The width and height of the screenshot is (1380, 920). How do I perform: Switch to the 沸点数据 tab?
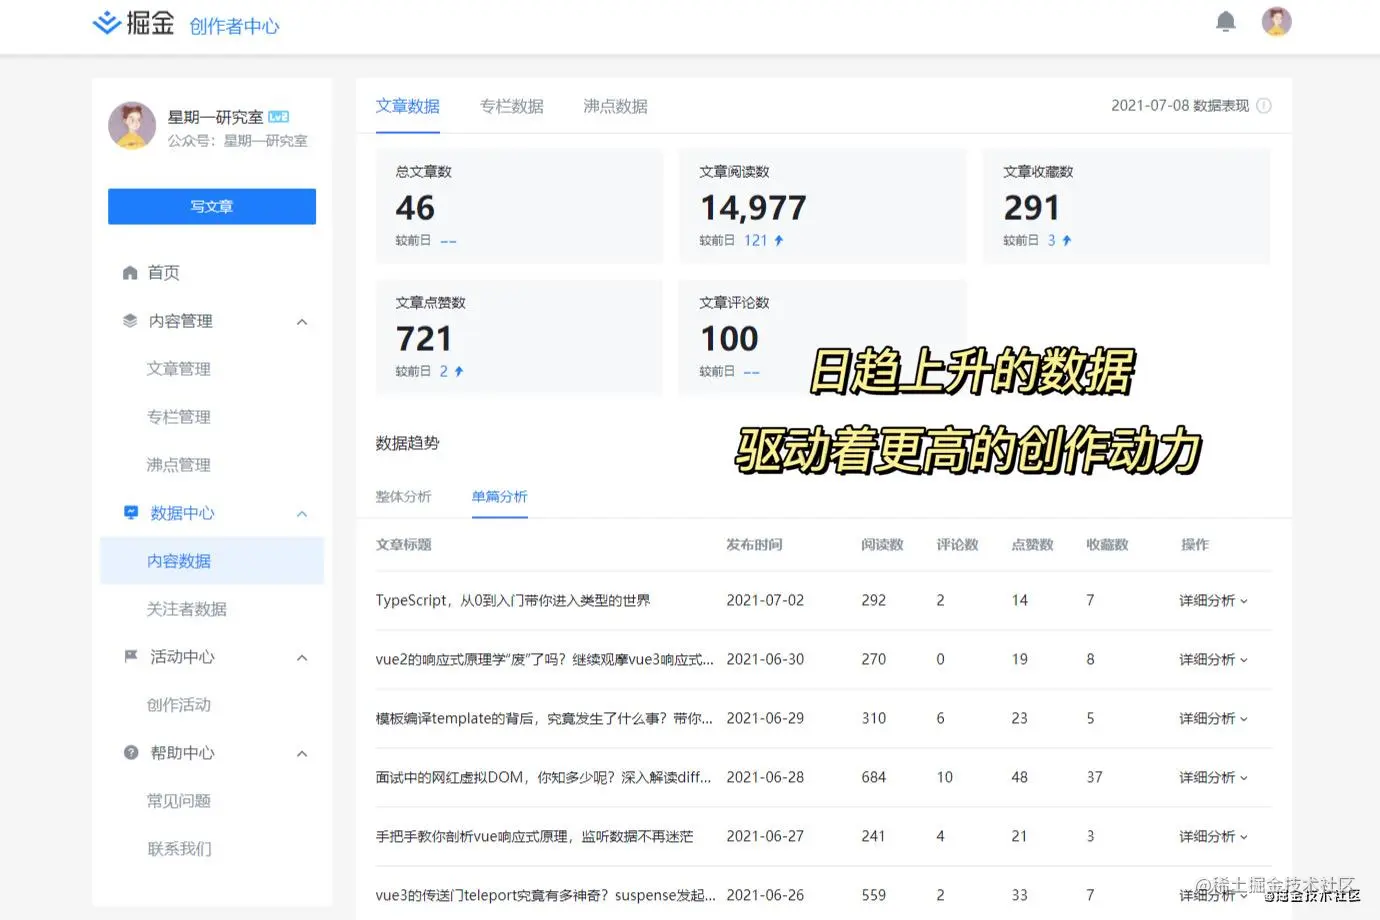coord(614,106)
